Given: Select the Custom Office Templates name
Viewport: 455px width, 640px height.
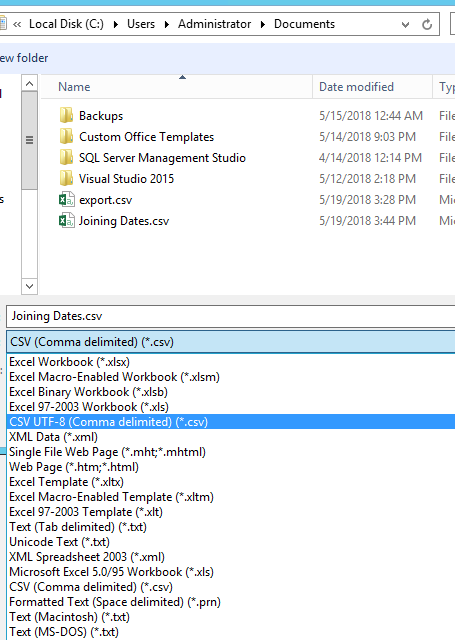Looking at the screenshot, I should pos(146,137).
